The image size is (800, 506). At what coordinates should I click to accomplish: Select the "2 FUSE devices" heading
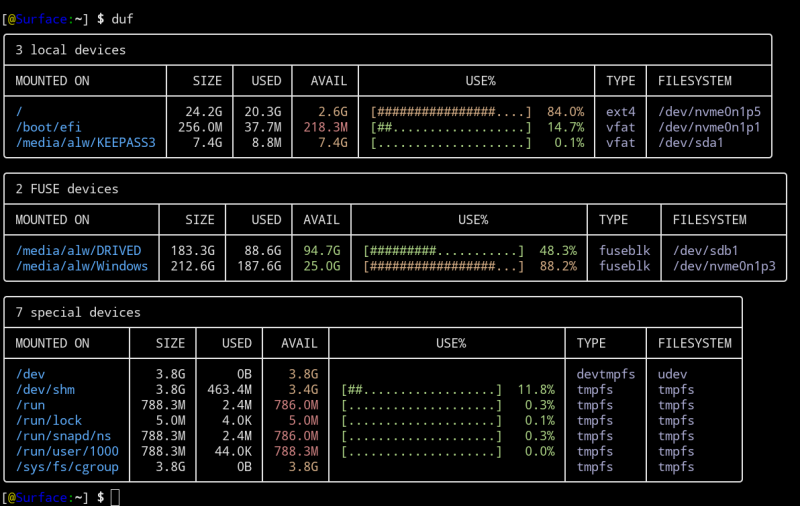point(67,188)
